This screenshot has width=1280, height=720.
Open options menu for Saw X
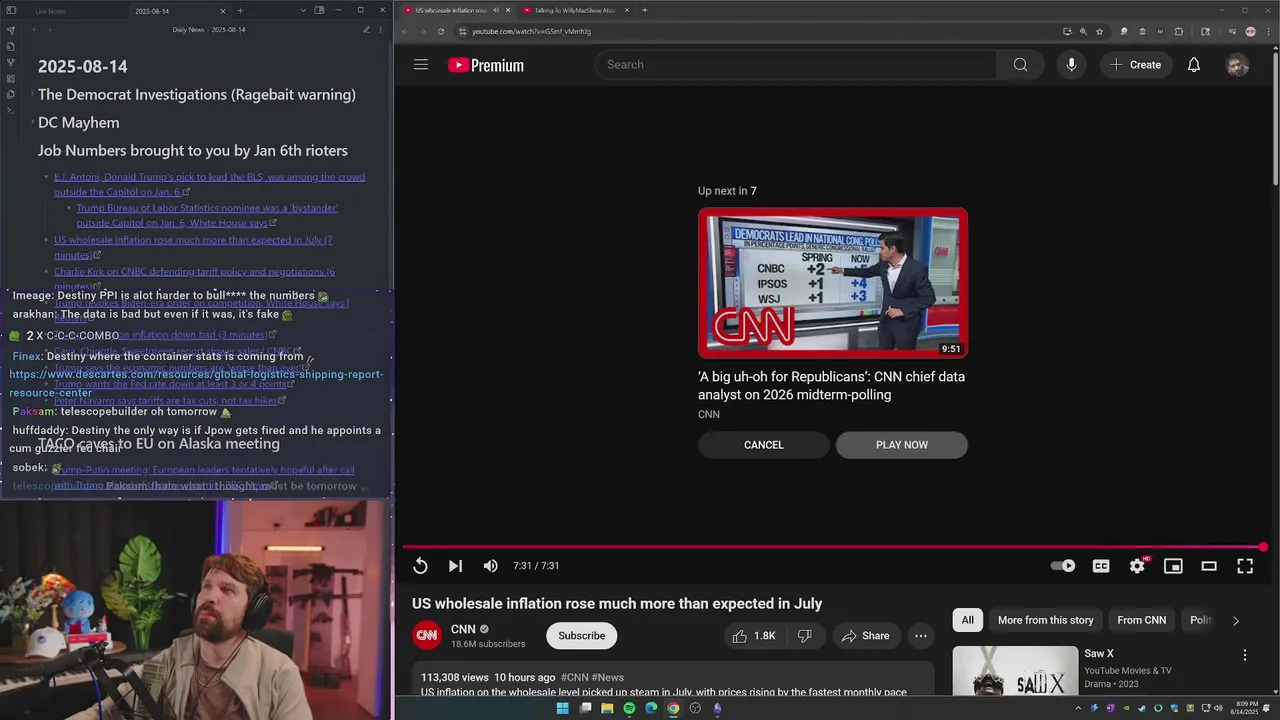pyautogui.click(x=1245, y=655)
